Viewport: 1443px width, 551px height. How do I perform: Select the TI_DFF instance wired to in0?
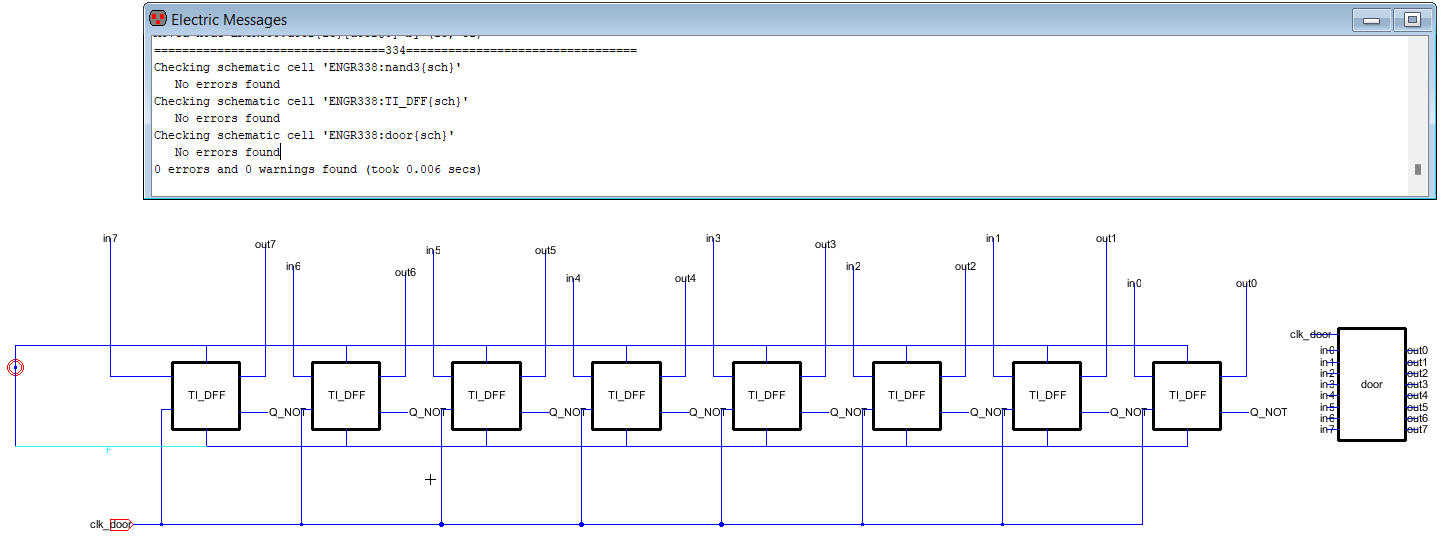coord(1186,395)
